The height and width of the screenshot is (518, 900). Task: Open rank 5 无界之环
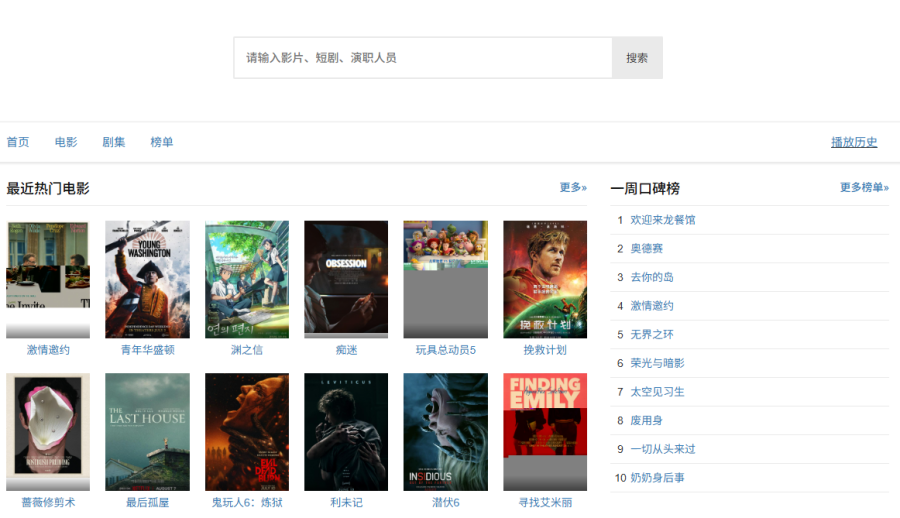click(x=651, y=334)
